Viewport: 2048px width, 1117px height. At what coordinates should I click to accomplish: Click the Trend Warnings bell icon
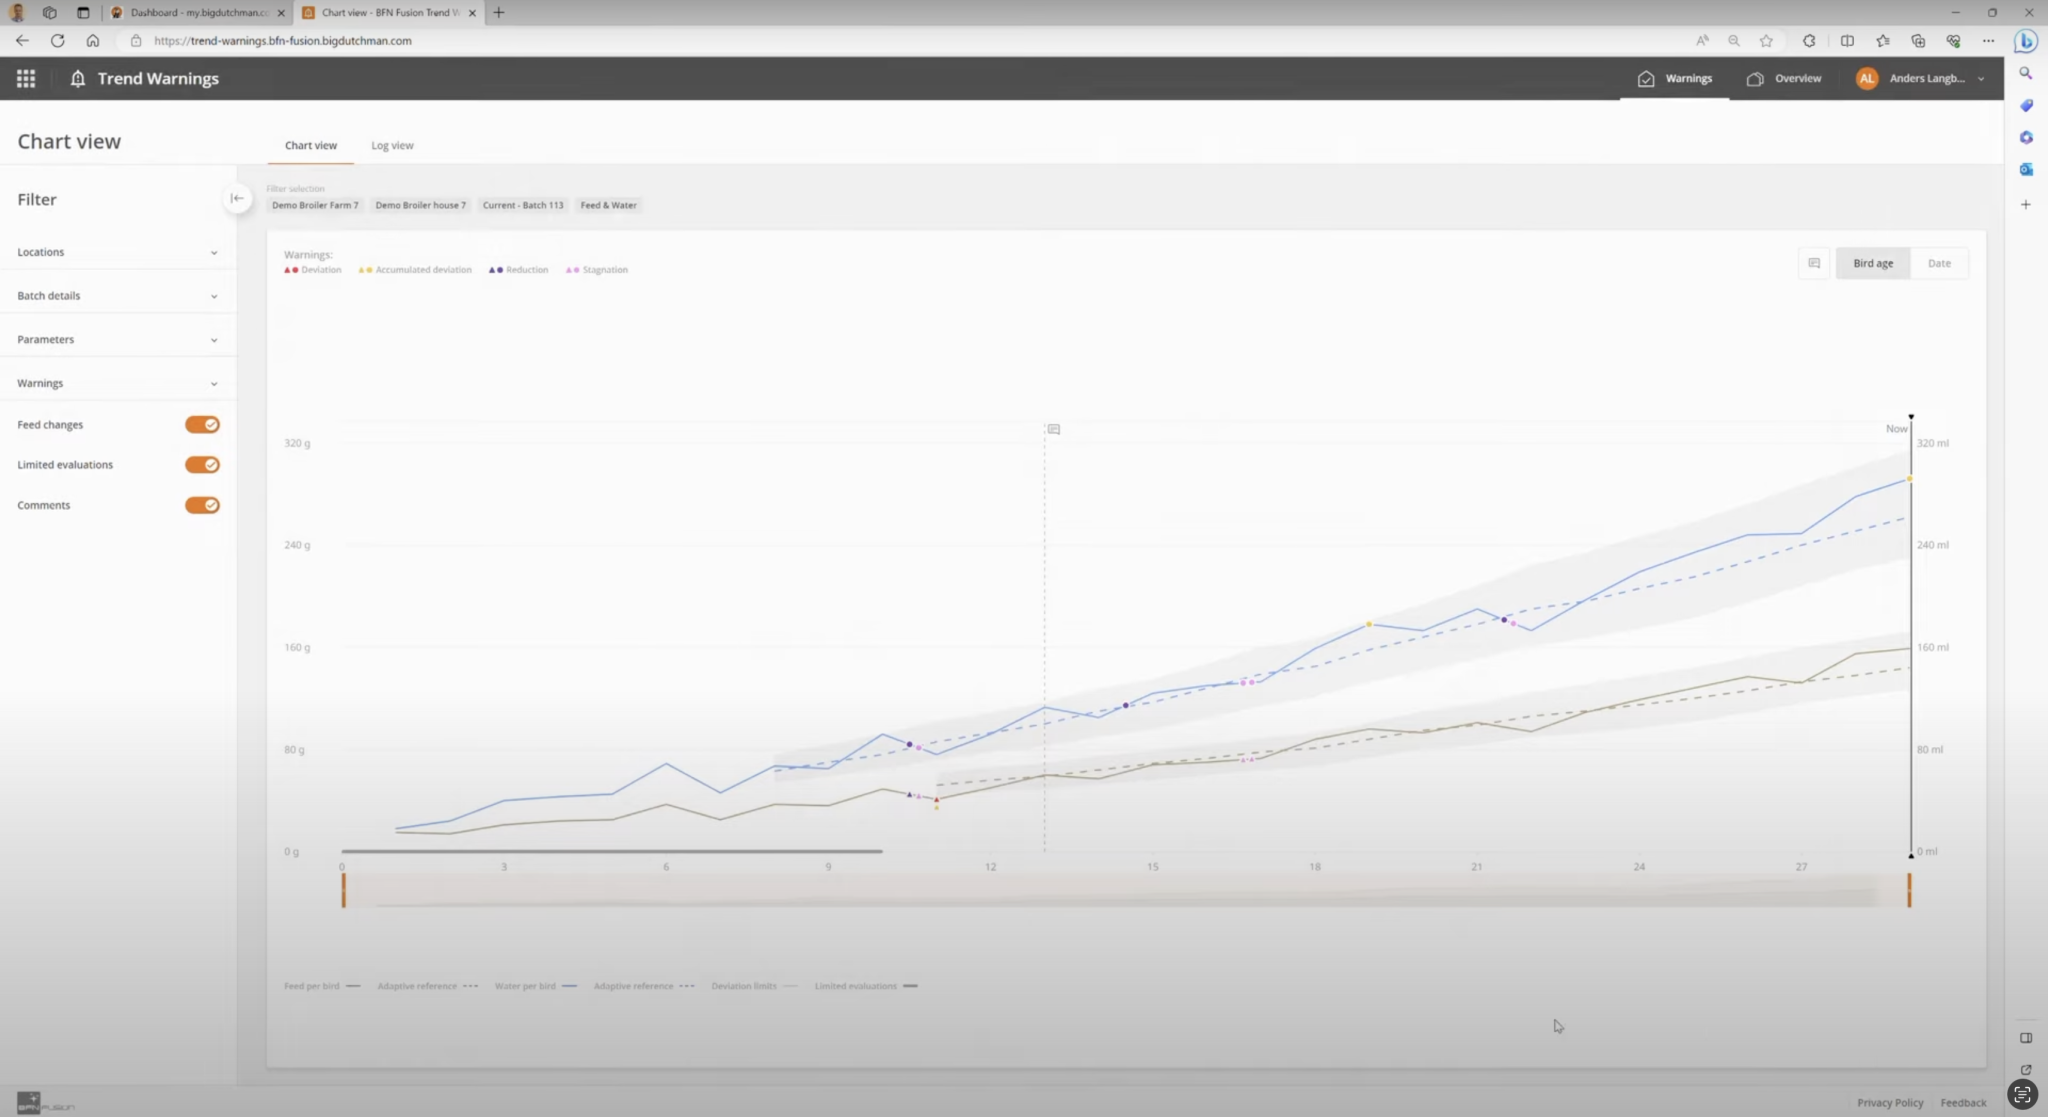(77, 78)
